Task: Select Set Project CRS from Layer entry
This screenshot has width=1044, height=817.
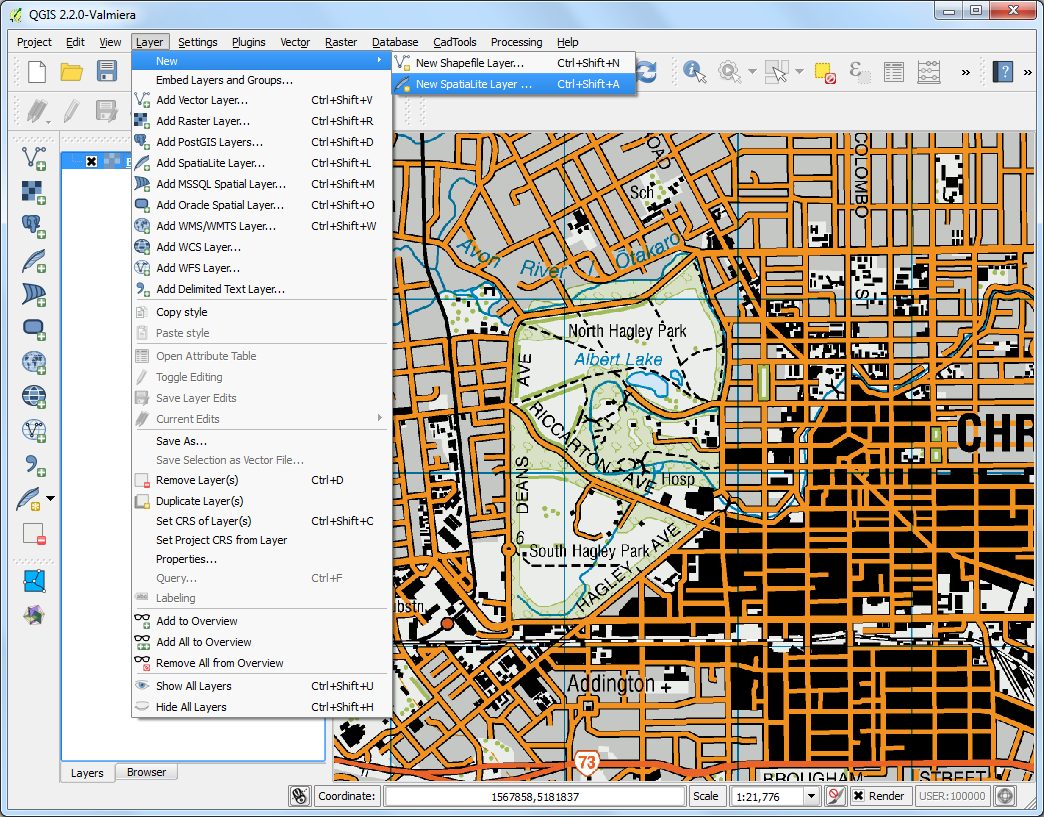Action: (261, 540)
